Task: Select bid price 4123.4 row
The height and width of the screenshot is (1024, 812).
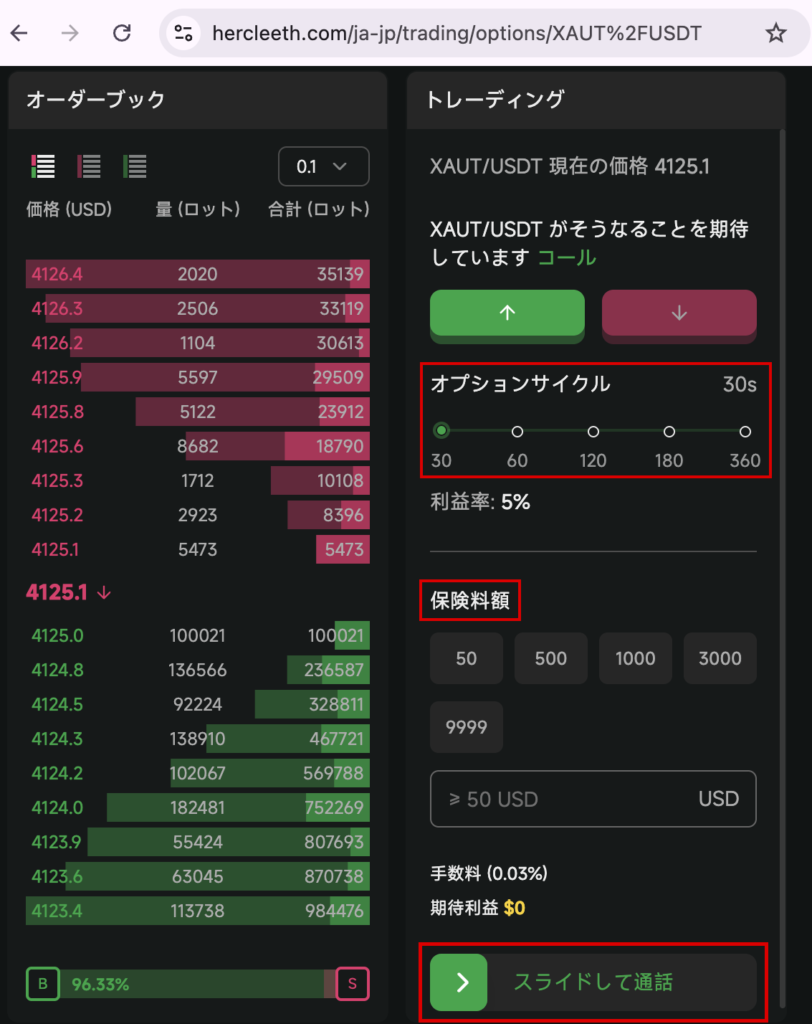Action: click(x=198, y=911)
